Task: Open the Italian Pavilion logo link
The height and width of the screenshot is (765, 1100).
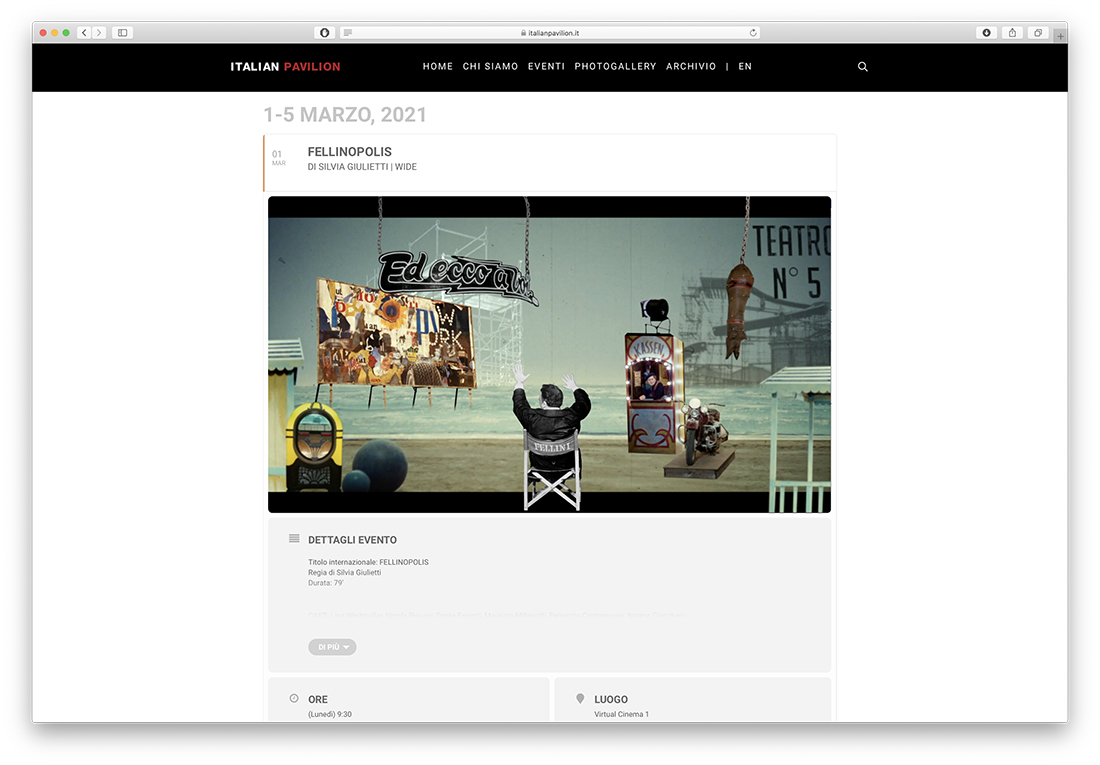Action: [286, 67]
